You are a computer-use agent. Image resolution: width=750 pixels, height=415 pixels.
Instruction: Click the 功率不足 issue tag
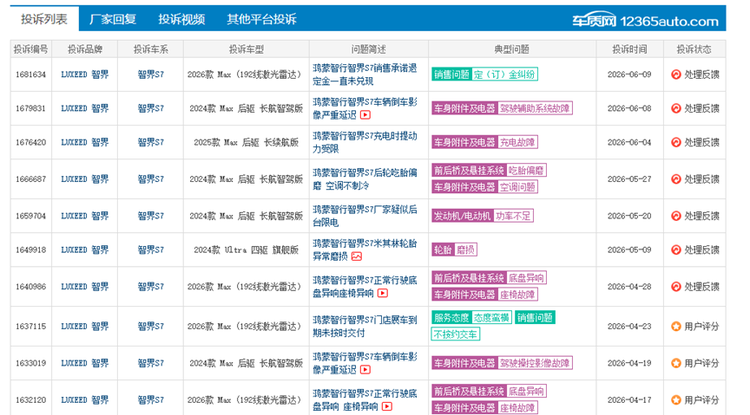pos(513,216)
